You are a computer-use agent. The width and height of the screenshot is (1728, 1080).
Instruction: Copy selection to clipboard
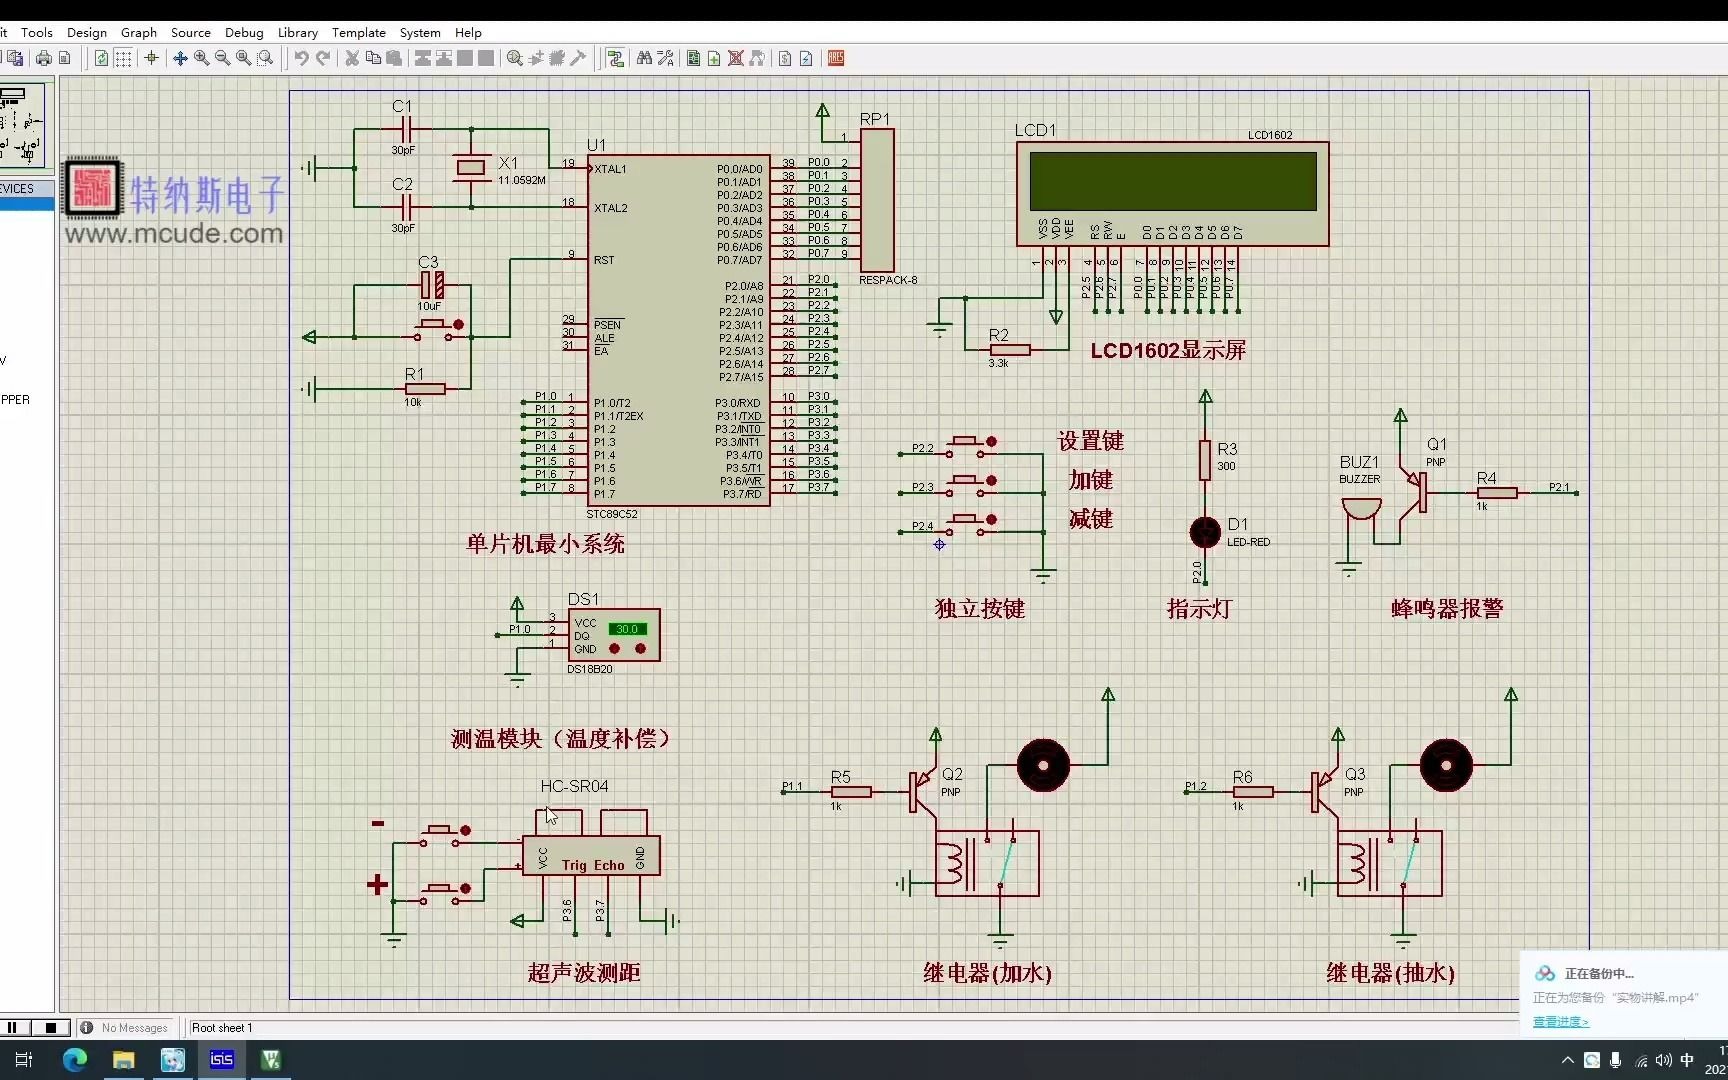[x=373, y=58]
